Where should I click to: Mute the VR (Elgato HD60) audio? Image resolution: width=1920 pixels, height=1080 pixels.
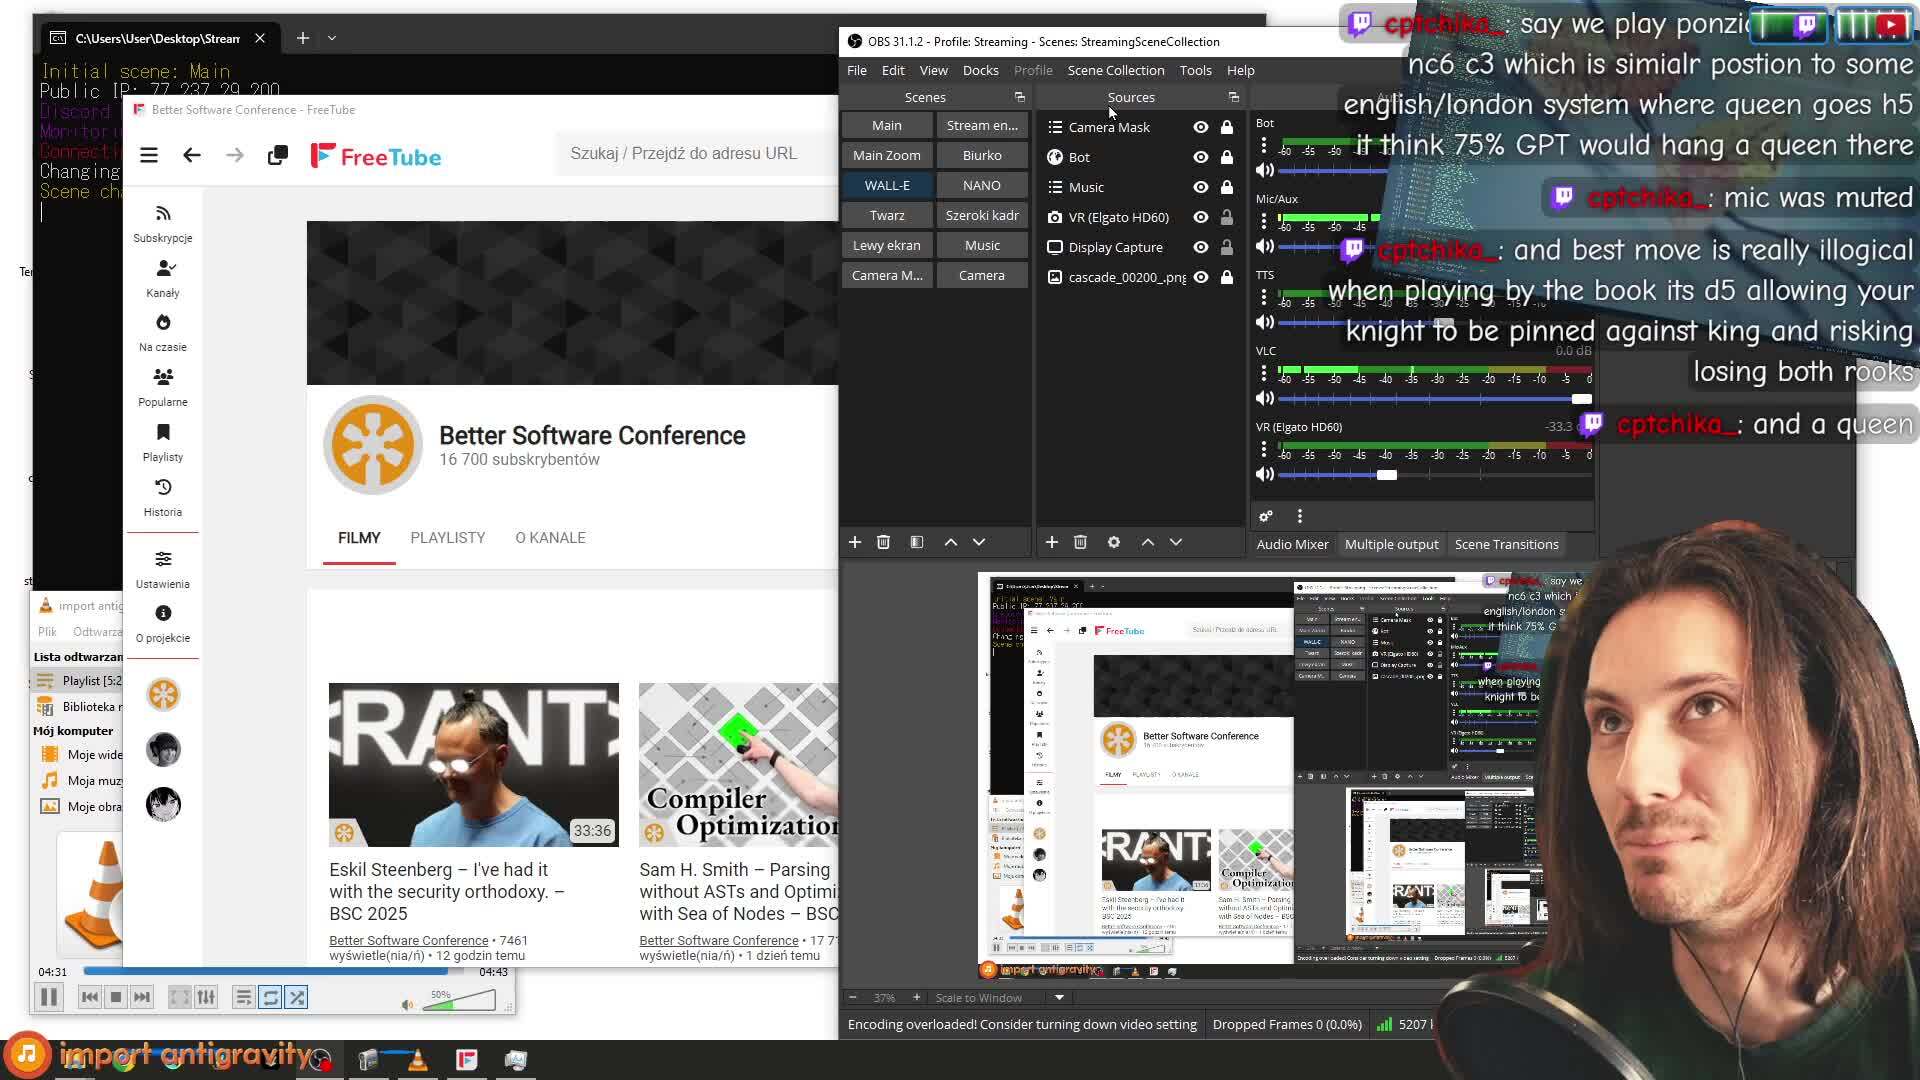[1265, 474]
